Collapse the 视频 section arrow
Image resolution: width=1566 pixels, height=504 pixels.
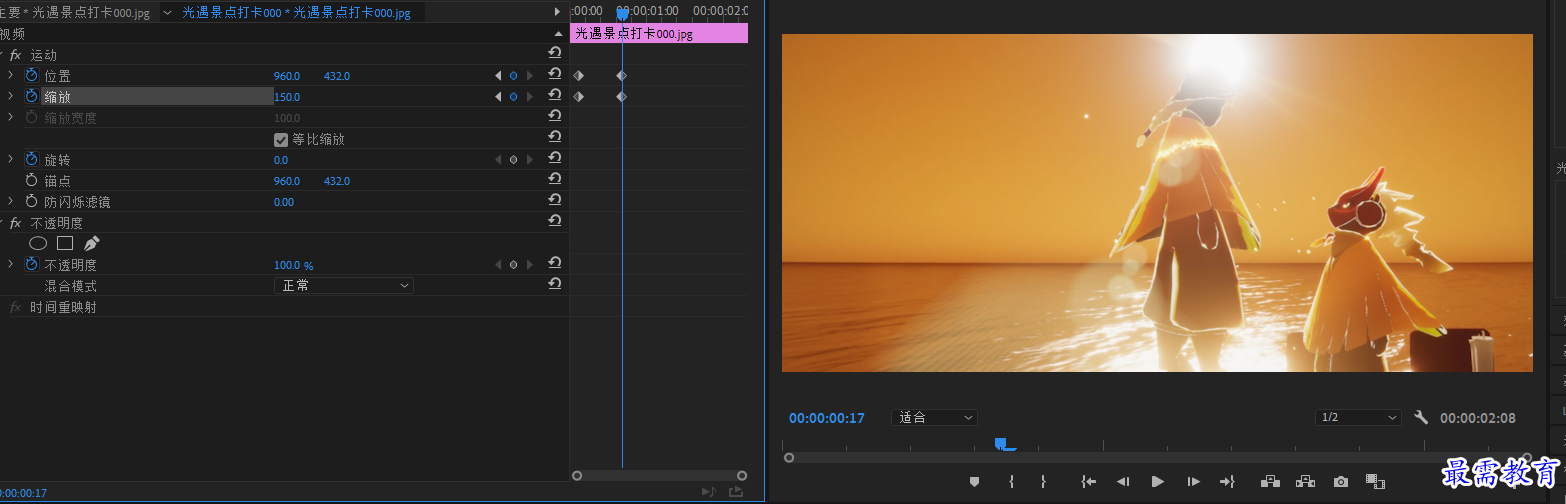click(x=557, y=33)
